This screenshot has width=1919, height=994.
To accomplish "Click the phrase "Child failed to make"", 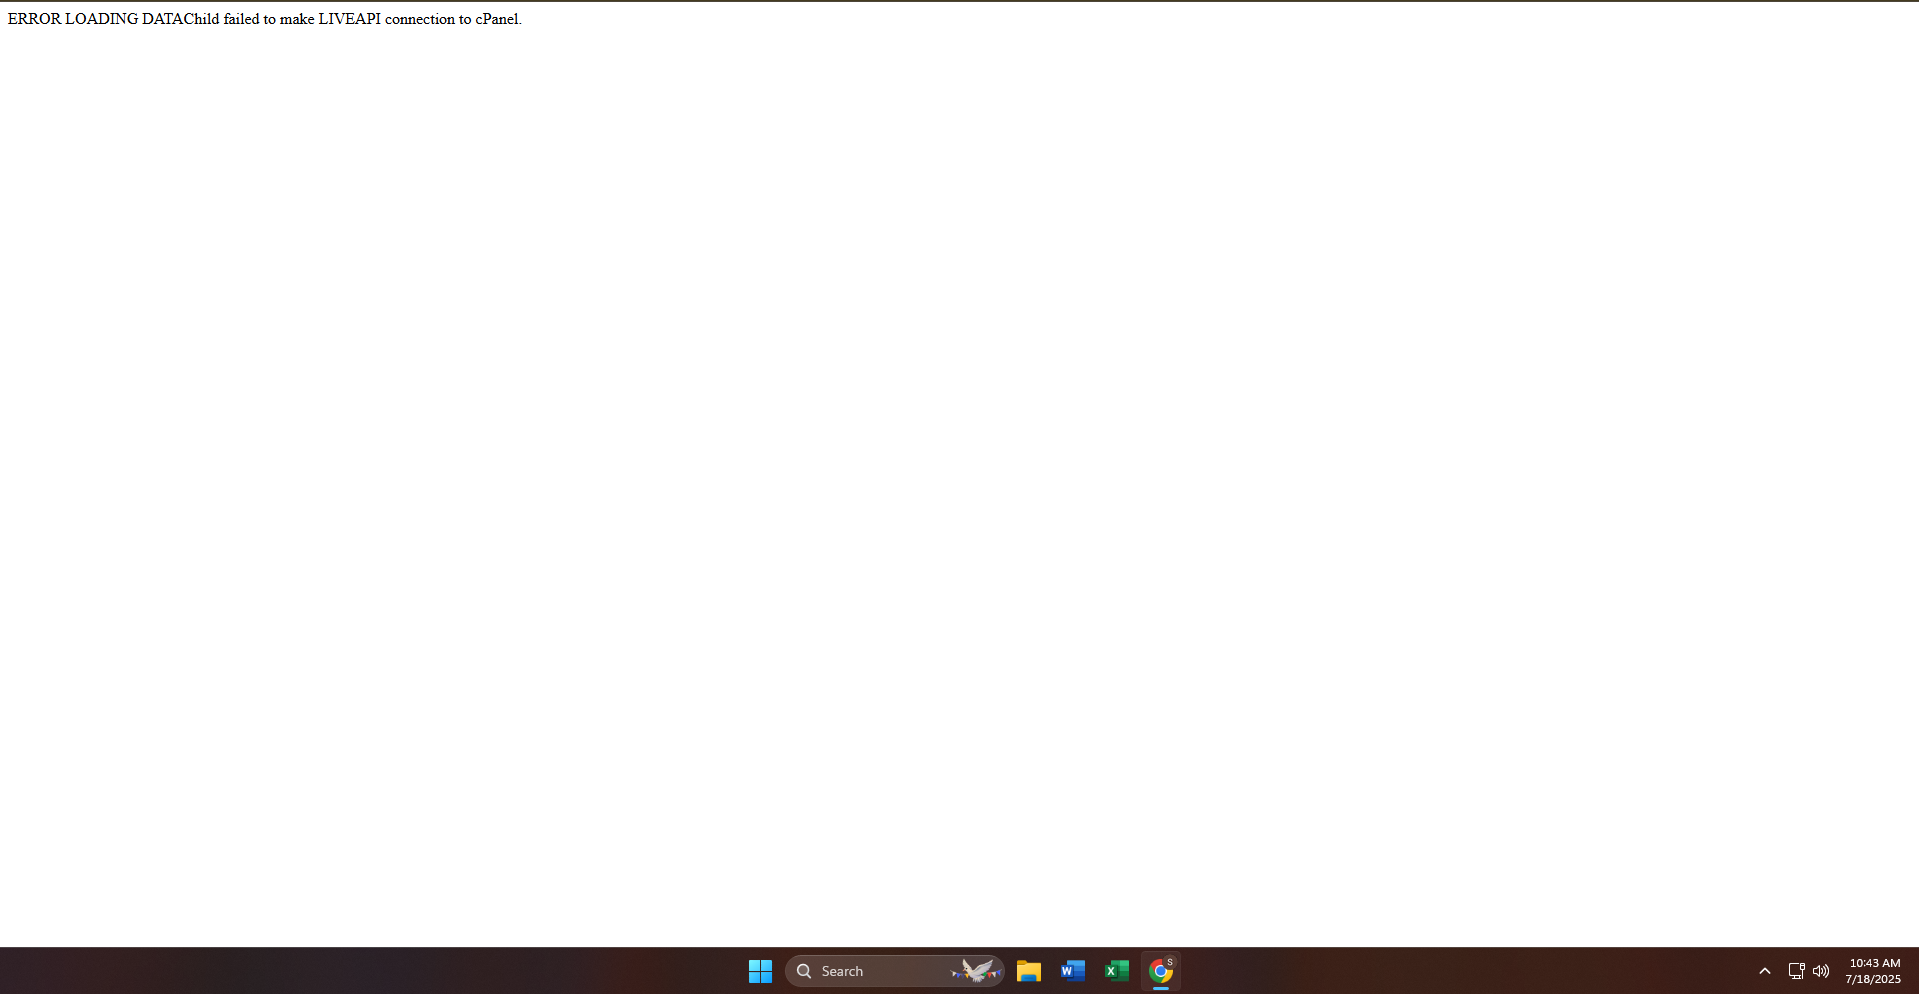I will [249, 19].
